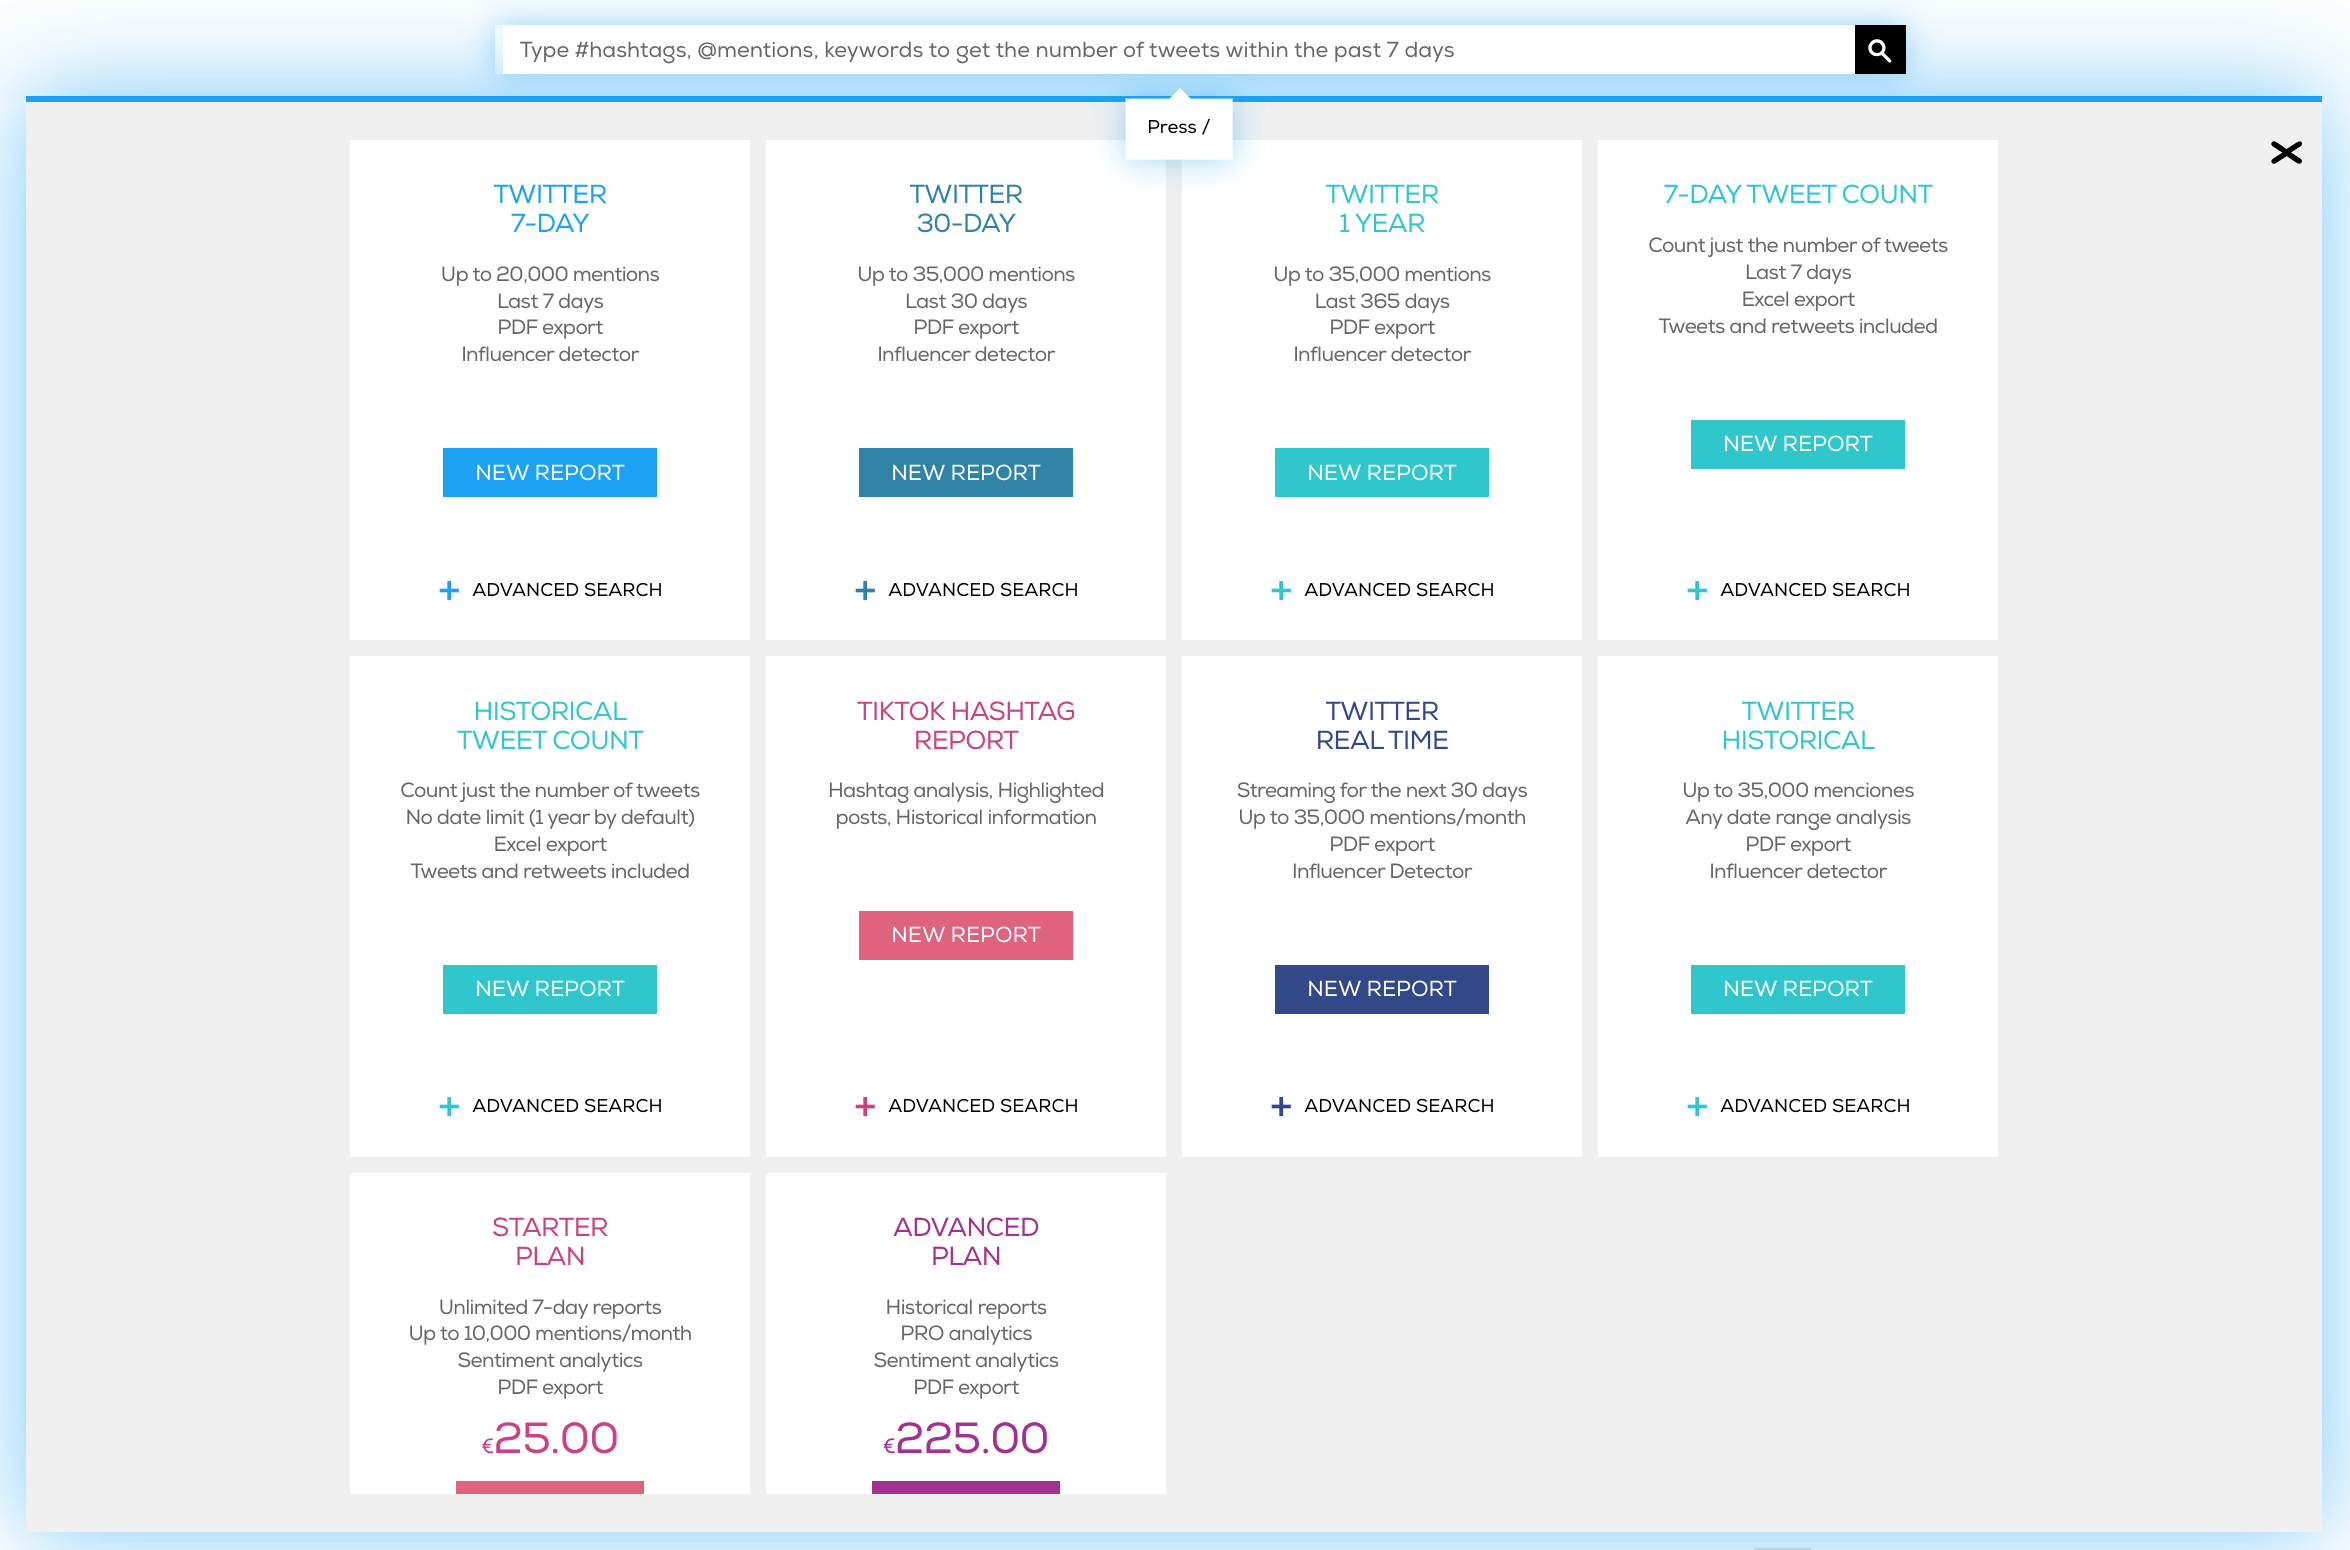Select the Twitter 30-Day card title
The image size is (2350, 1550).
point(966,208)
